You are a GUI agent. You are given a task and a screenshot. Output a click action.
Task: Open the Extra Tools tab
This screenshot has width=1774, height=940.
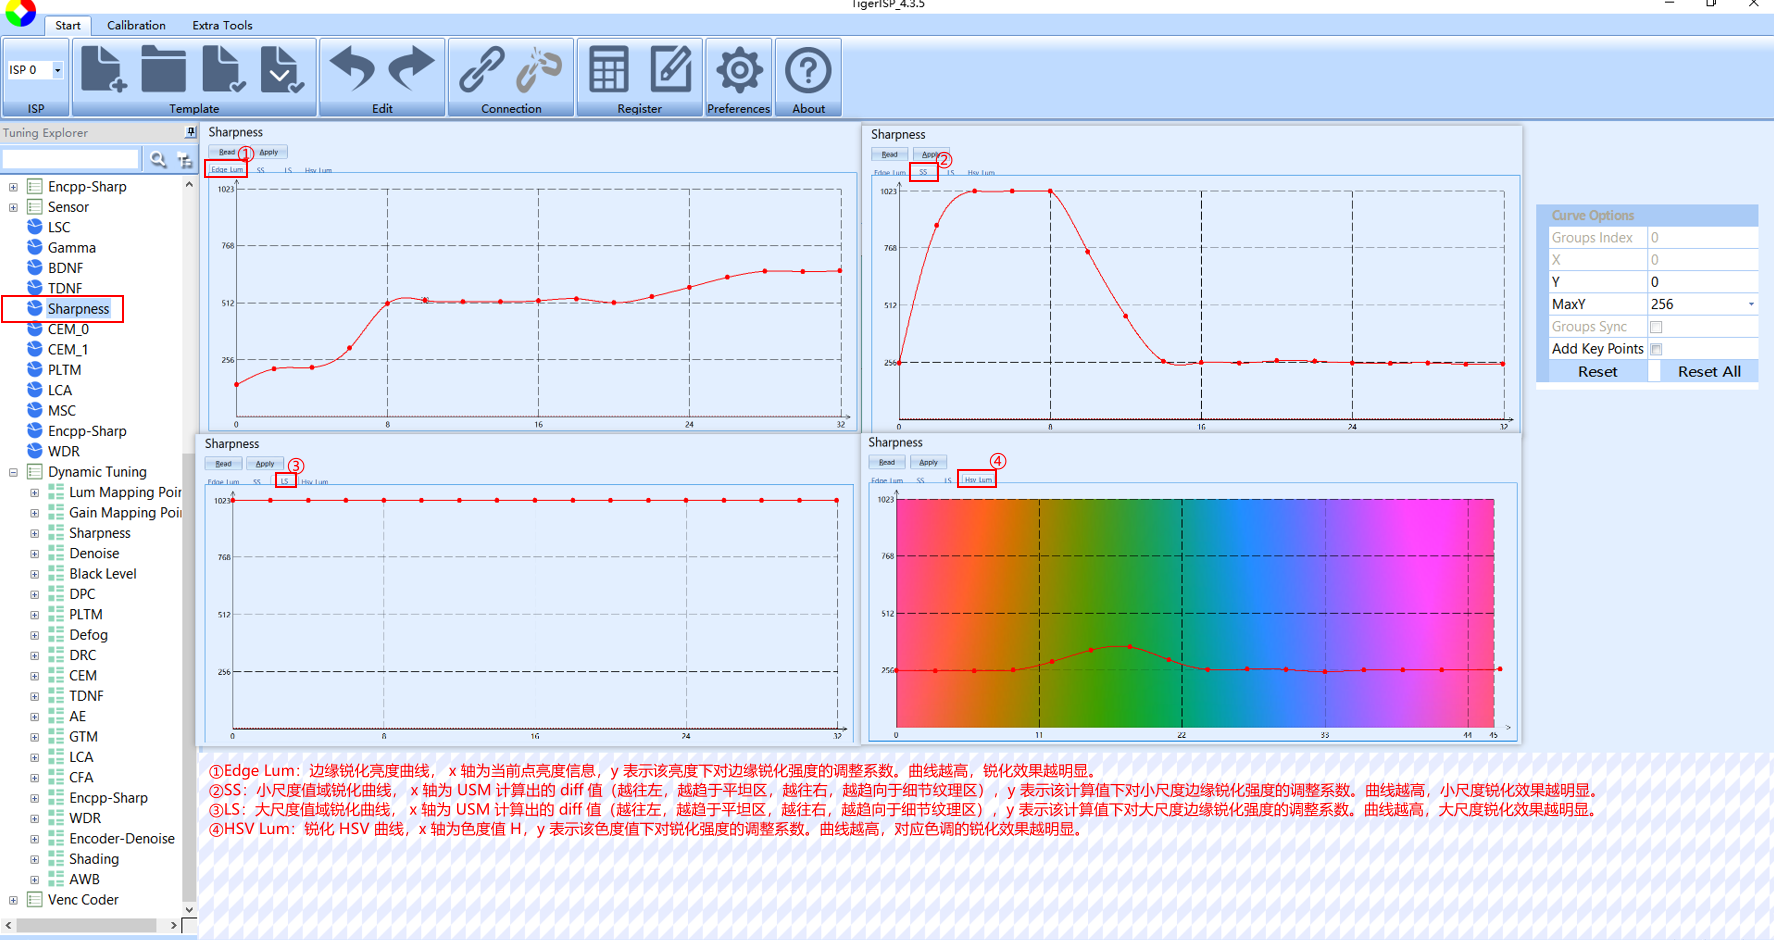tap(222, 25)
